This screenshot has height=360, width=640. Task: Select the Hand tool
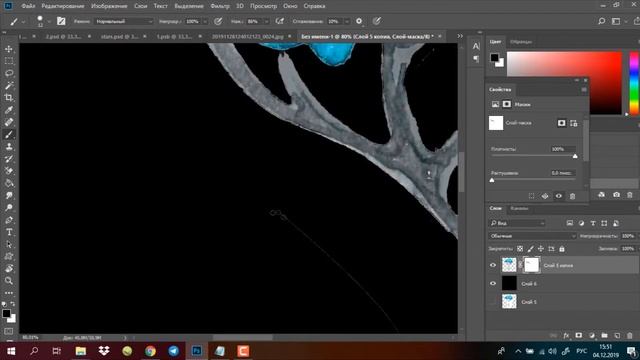pos(9,269)
